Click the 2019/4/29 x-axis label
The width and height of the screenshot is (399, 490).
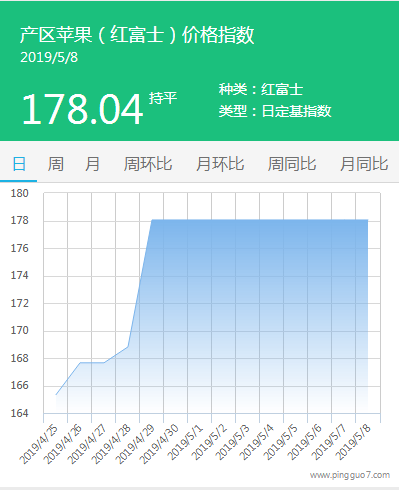point(135,444)
